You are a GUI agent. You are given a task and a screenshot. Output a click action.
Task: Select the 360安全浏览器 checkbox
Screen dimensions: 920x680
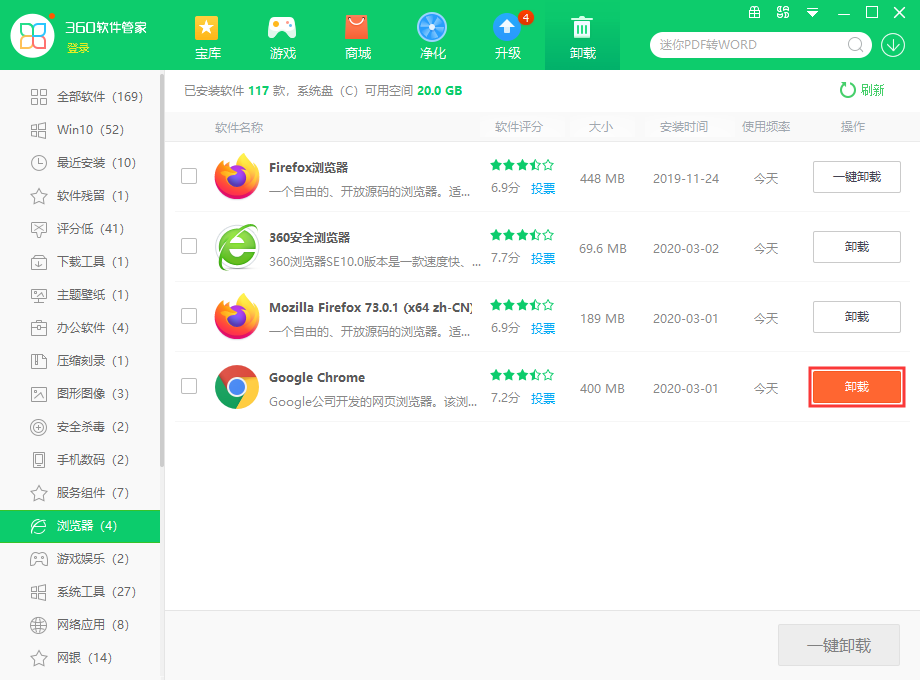click(x=189, y=246)
